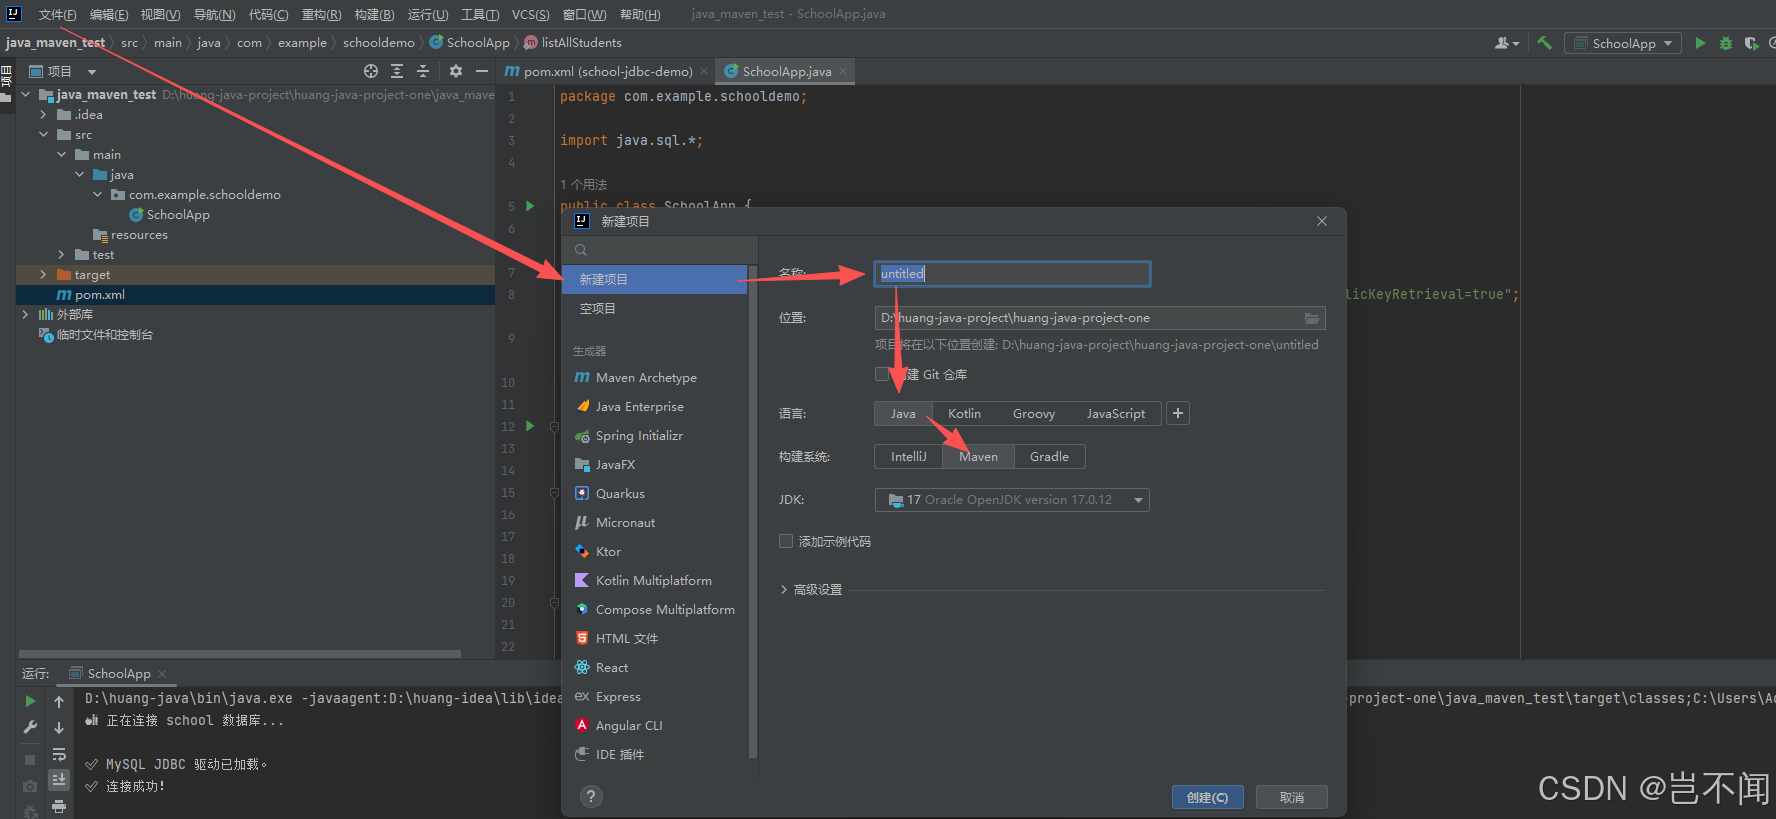This screenshot has height=819, width=1776.
Task: Select Maven build system
Action: [x=978, y=456]
